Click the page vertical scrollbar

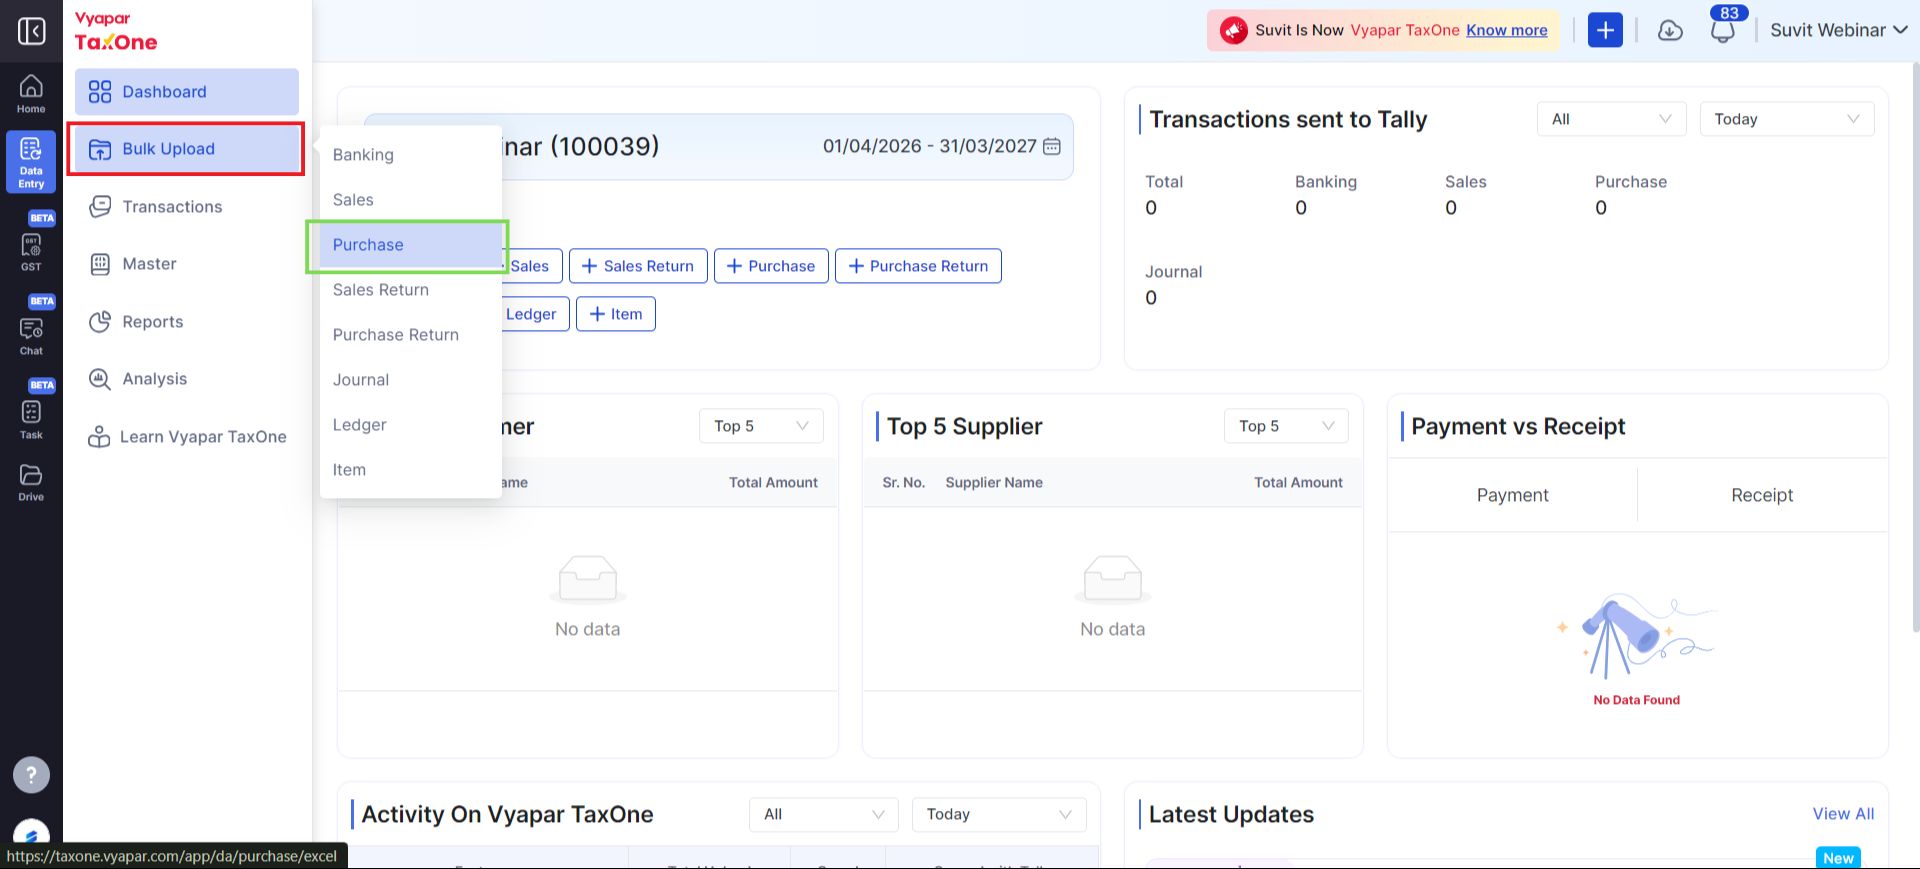[1915, 348]
